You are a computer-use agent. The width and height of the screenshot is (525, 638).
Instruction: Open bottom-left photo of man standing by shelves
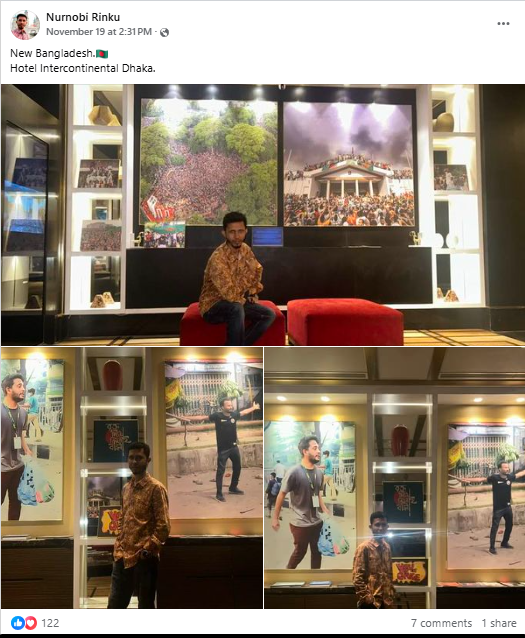[x=131, y=478]
